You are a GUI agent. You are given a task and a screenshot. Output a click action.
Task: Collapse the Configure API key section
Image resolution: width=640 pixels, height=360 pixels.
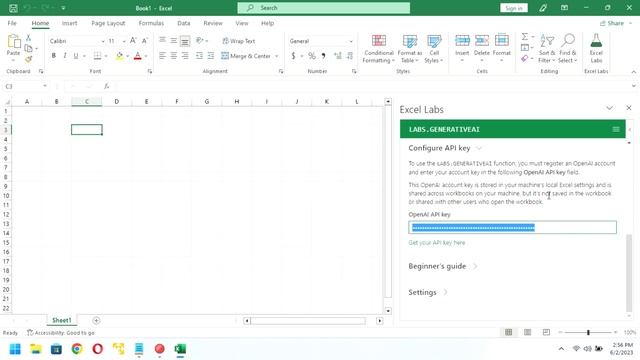[445, 148]
